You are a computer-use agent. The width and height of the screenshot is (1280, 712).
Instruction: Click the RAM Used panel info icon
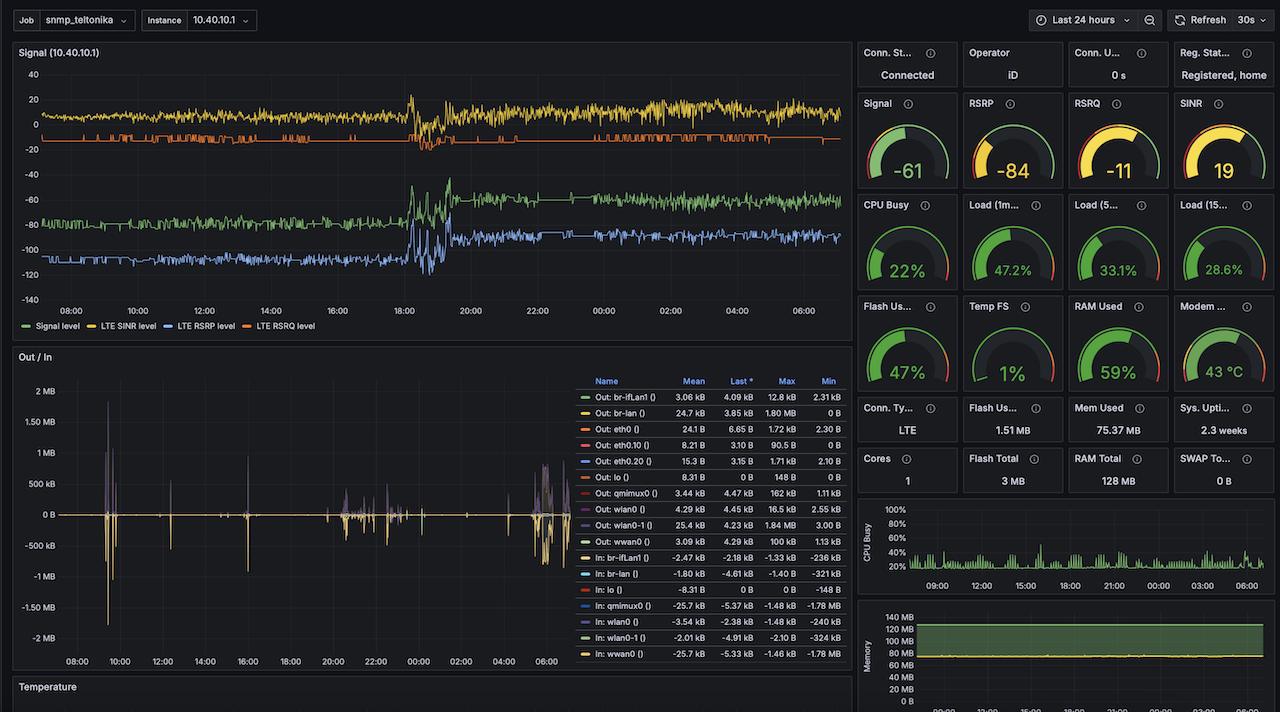tap(1139, 306)
